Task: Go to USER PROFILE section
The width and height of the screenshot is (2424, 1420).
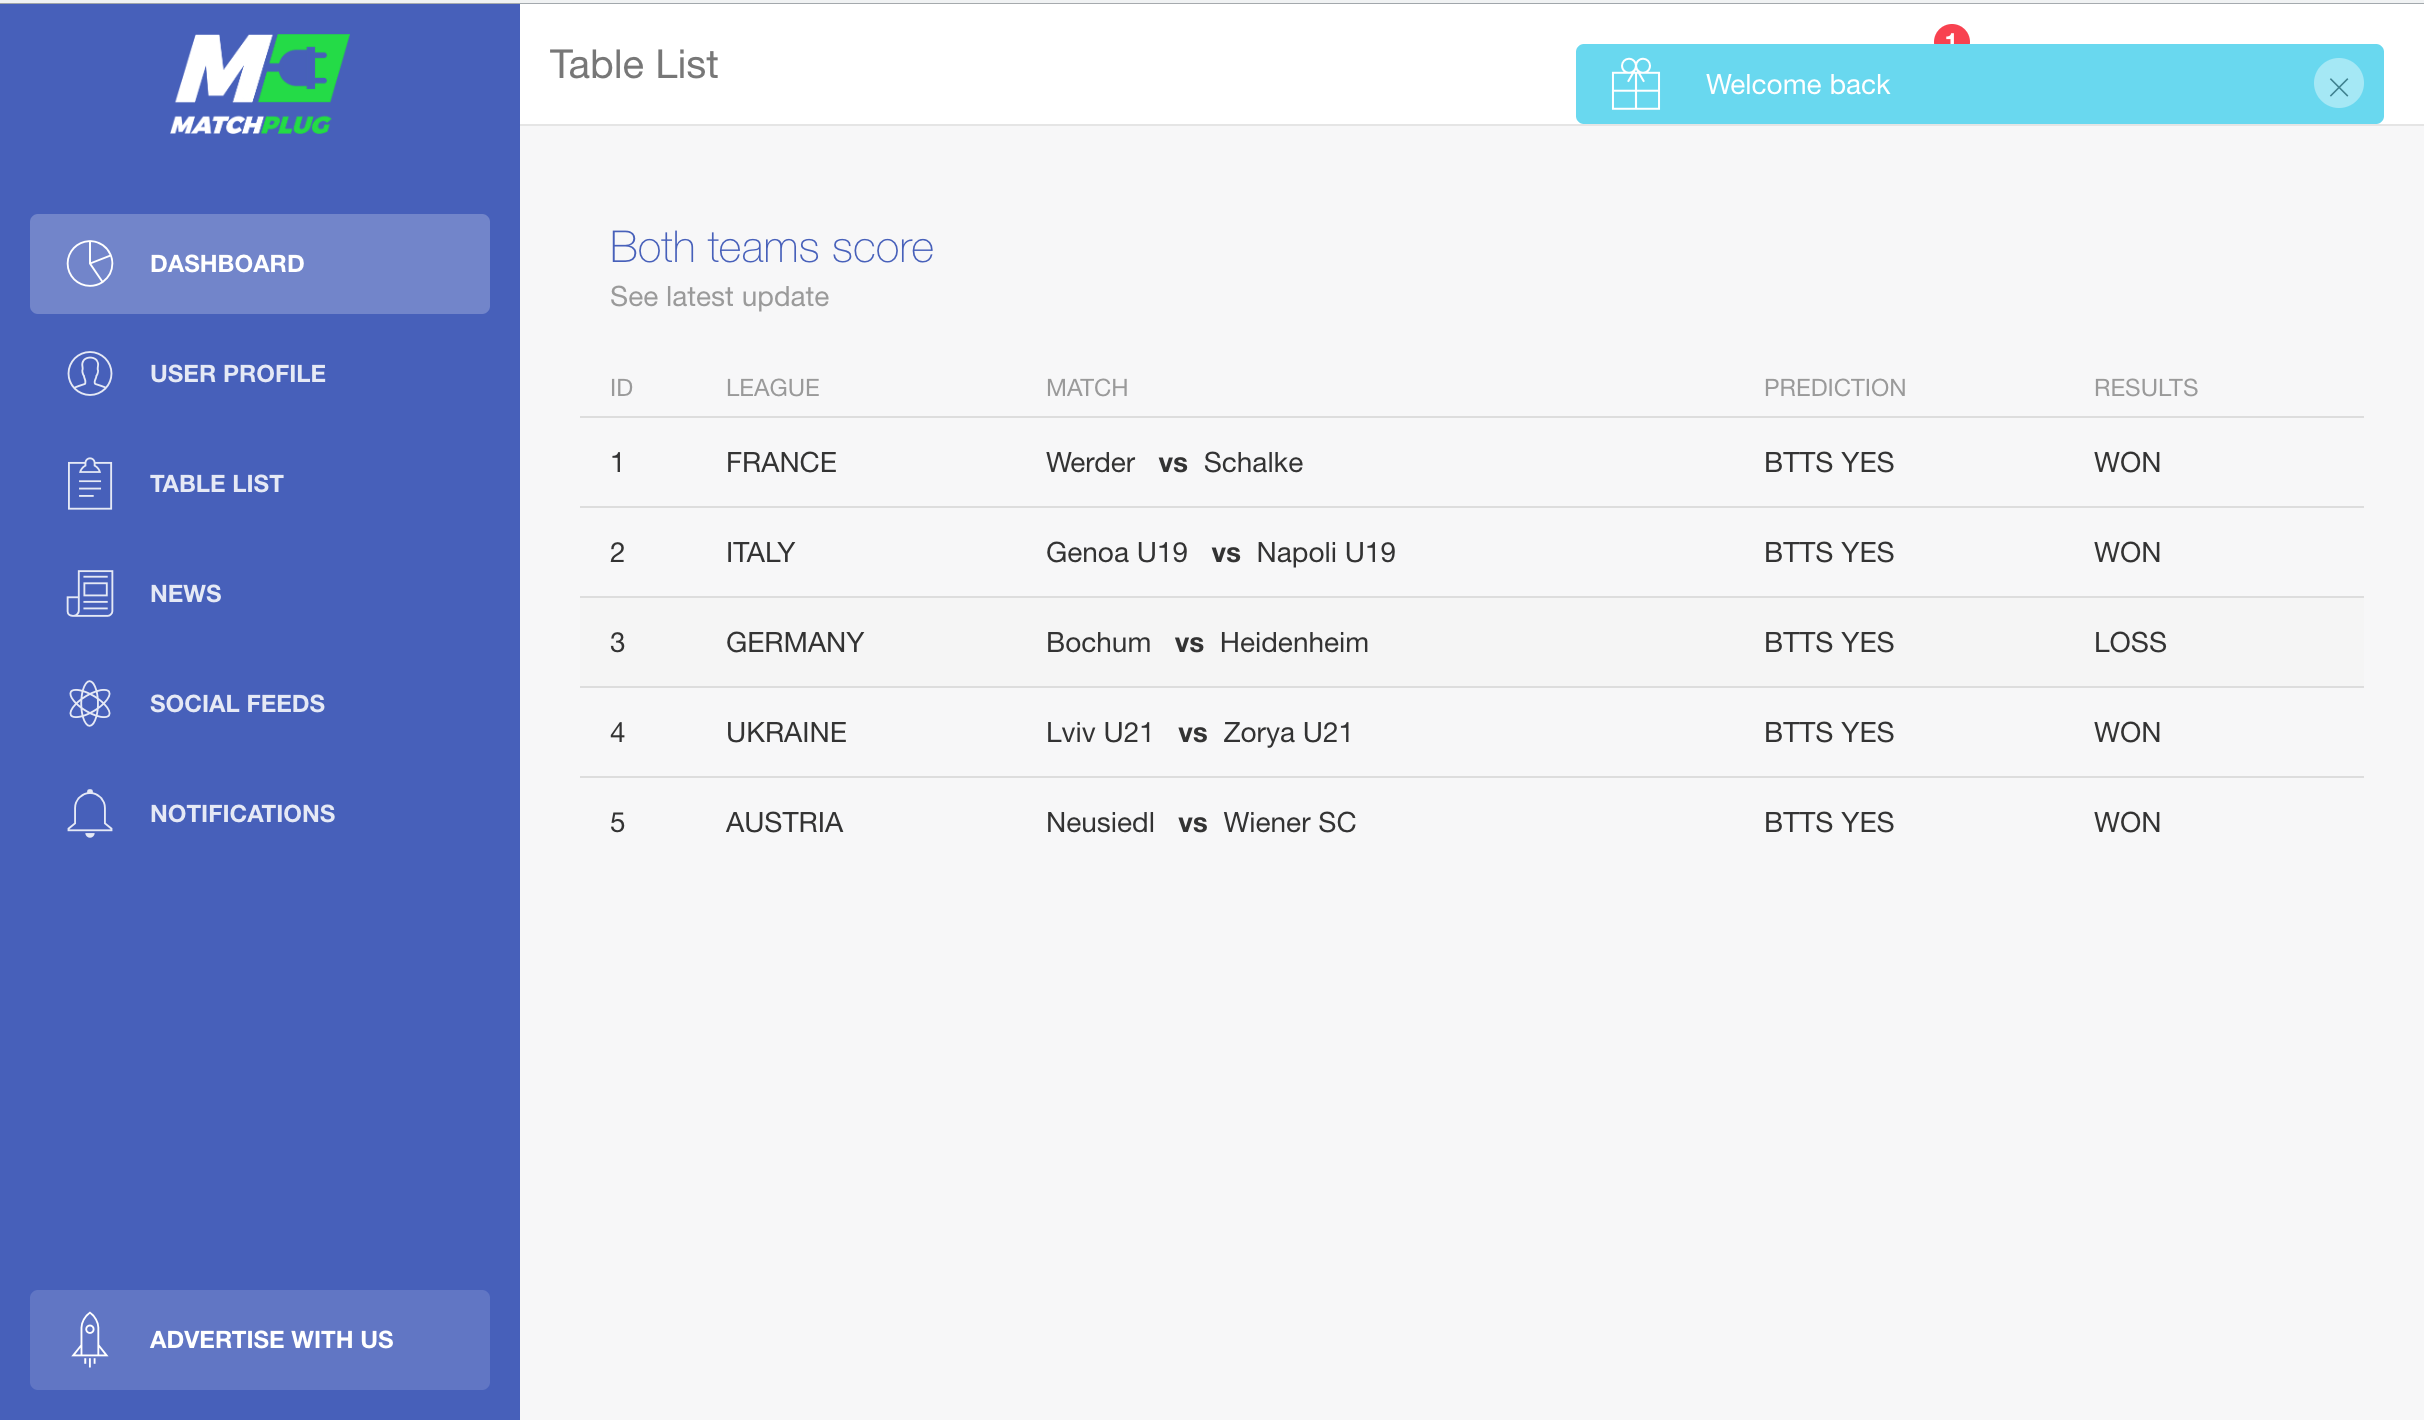Action: coord(238,374)
